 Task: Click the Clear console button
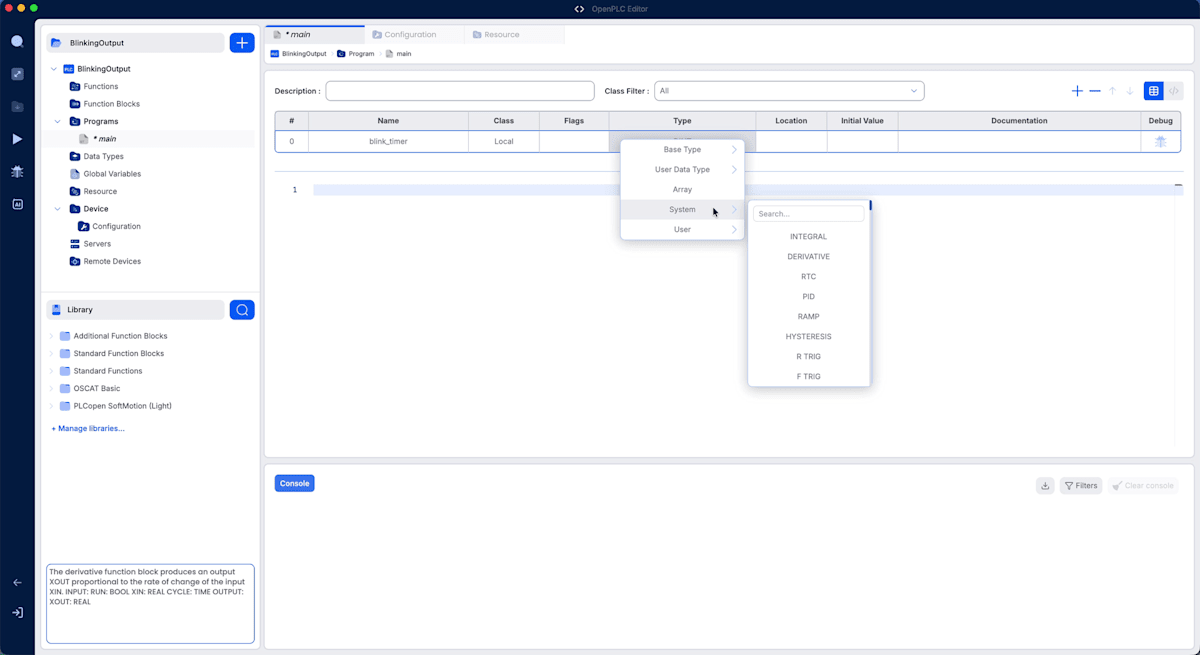pyautogui.click(x=1143, y=486)
